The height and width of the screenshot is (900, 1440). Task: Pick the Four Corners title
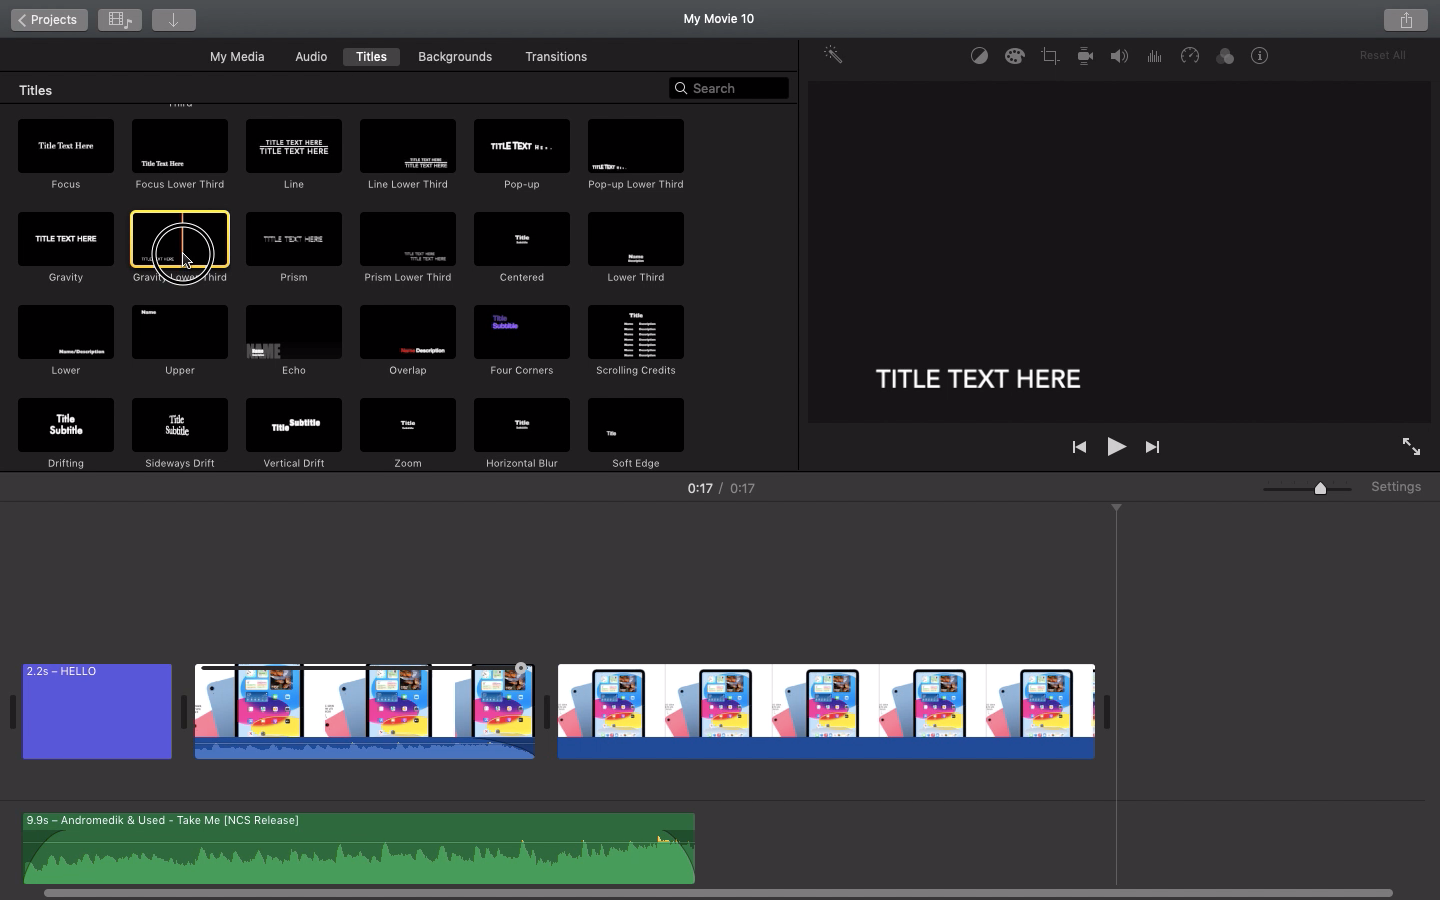(x=522, y=332)
